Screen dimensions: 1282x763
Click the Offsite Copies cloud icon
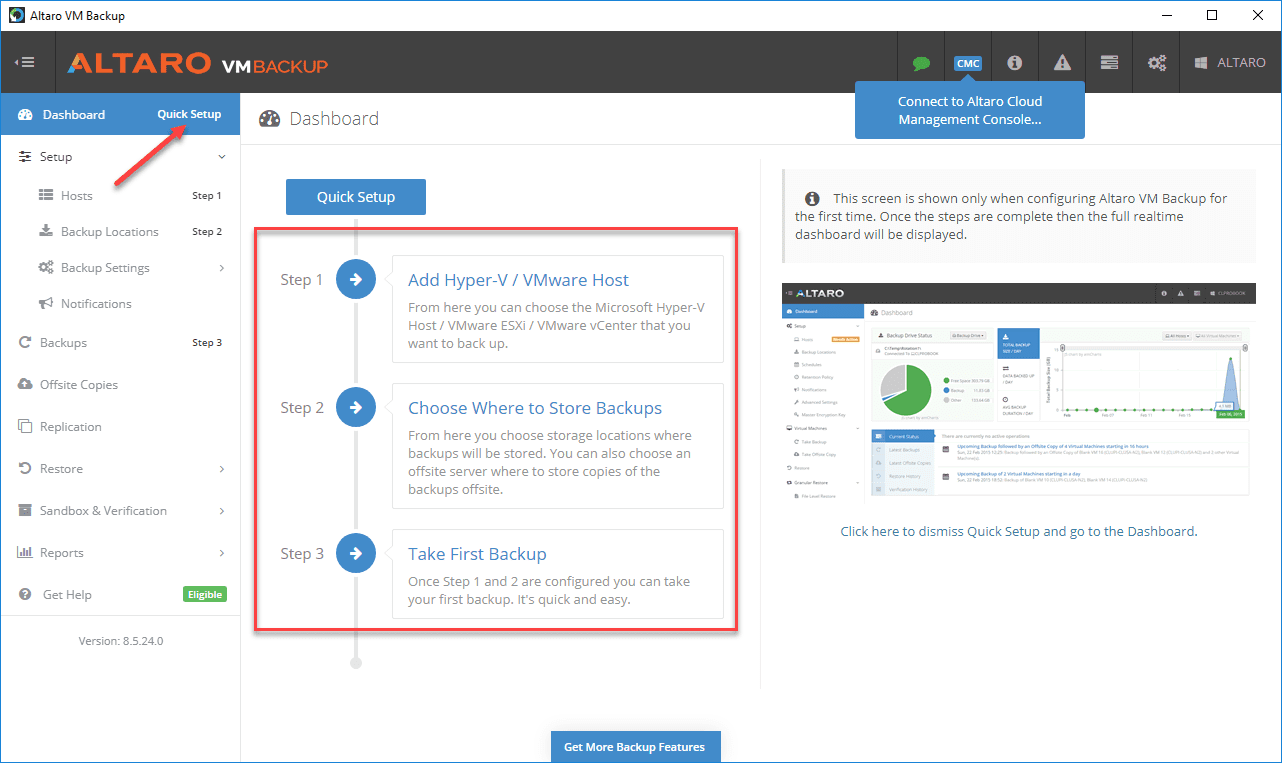(25, 385)
